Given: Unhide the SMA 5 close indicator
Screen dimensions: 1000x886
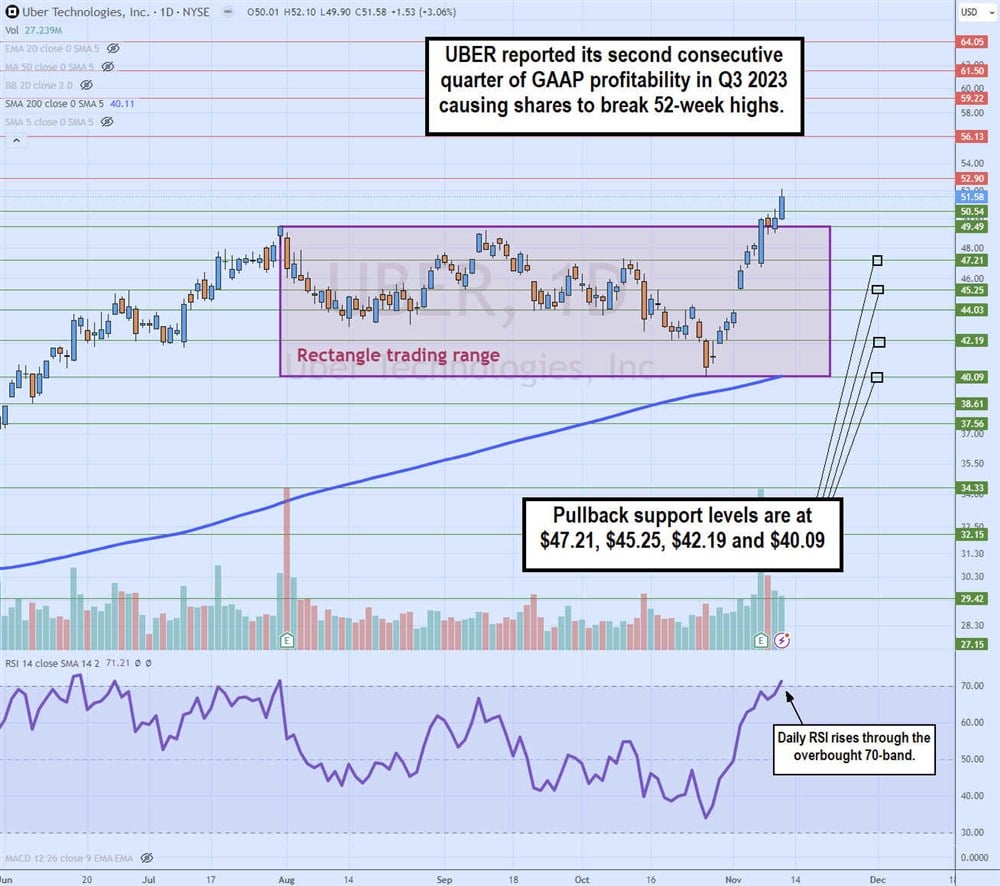Looking at the screenshot, I should point(107,122).
